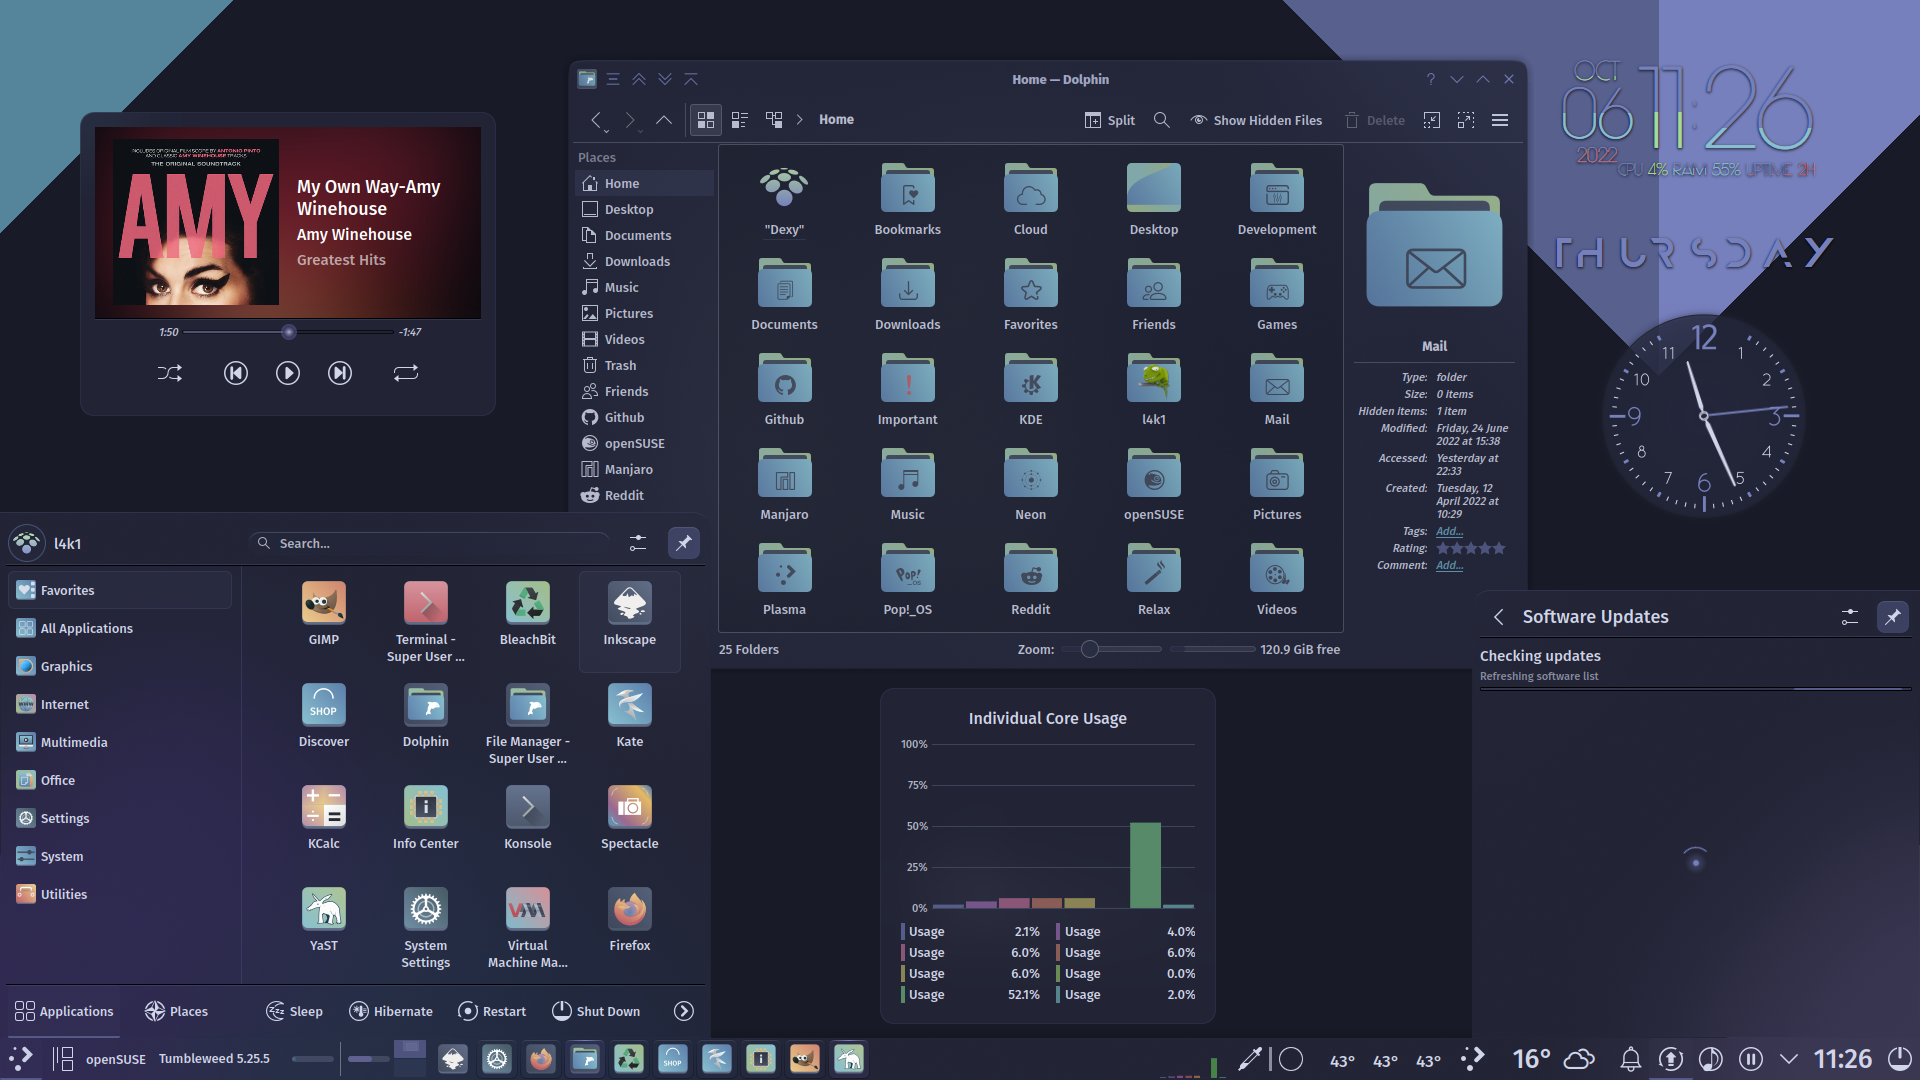Click the launcher Search field
The height and width of the screenshot is (1080, 1920).
point(430,543)
